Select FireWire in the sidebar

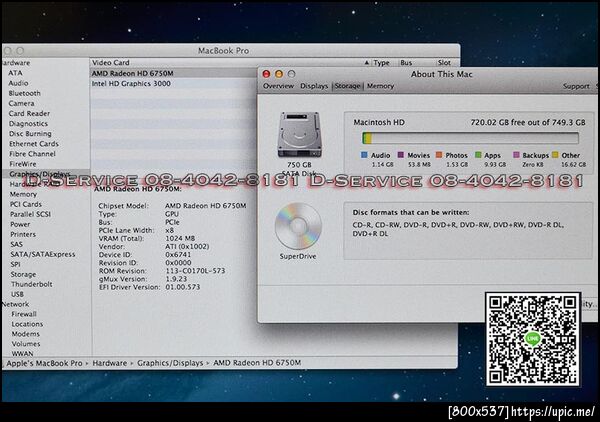(23, 164)
